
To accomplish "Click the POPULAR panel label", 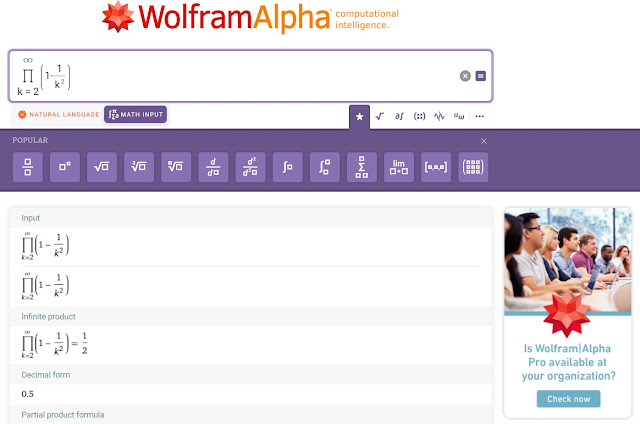I will 30,140.
